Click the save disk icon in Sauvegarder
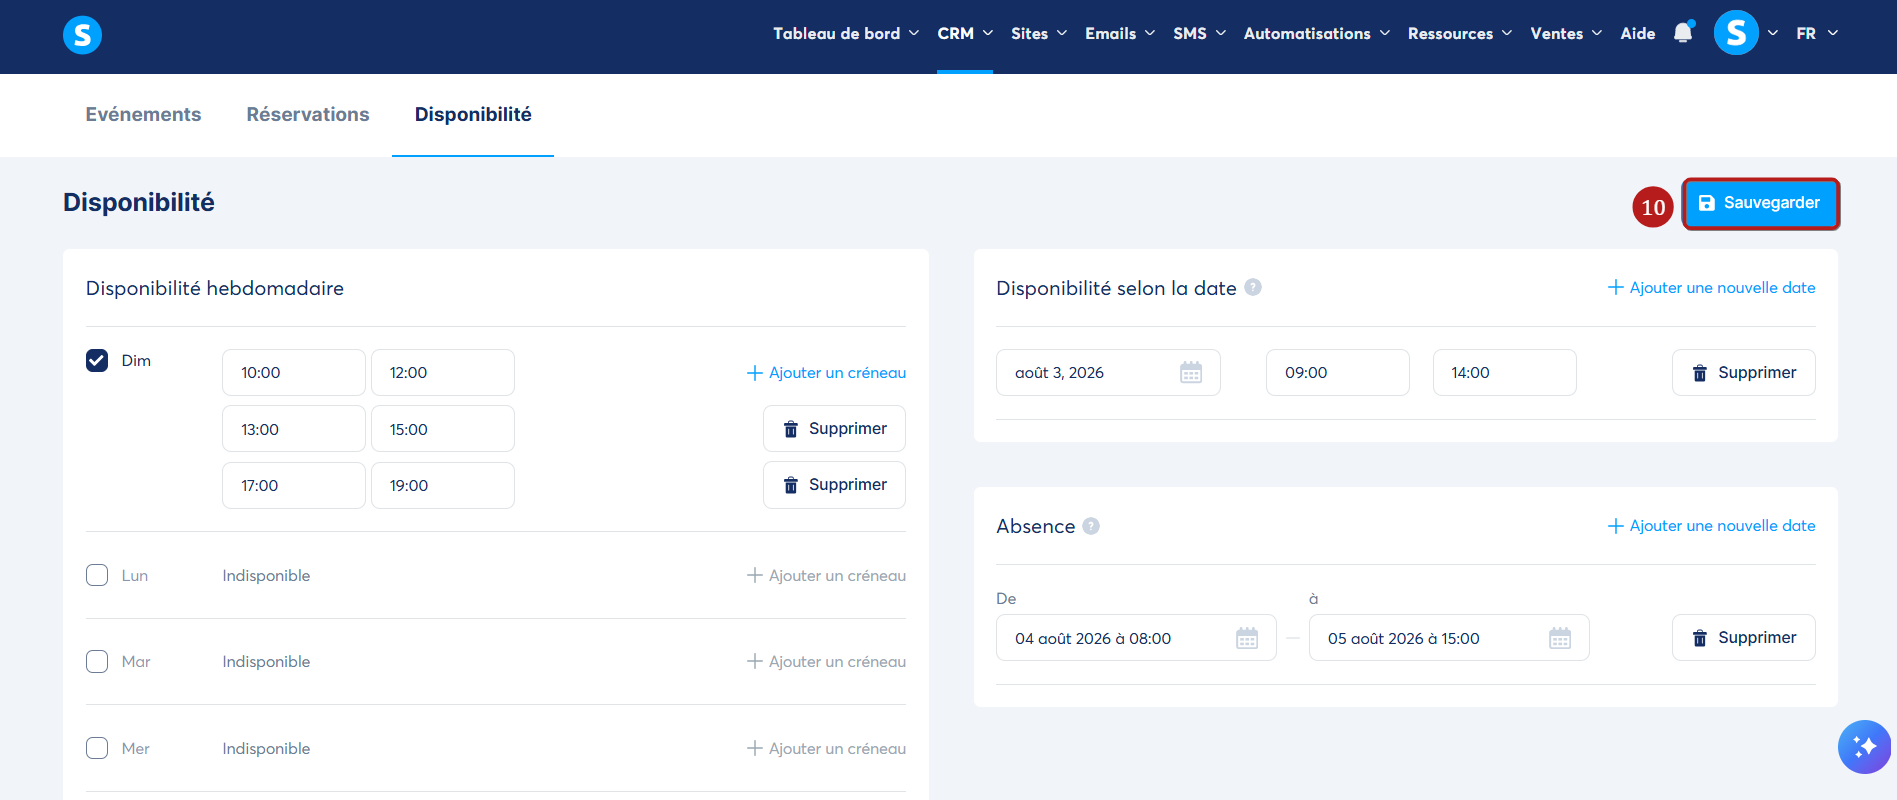This screenshot has height=800, width=1897. [x=1707, y=203]
